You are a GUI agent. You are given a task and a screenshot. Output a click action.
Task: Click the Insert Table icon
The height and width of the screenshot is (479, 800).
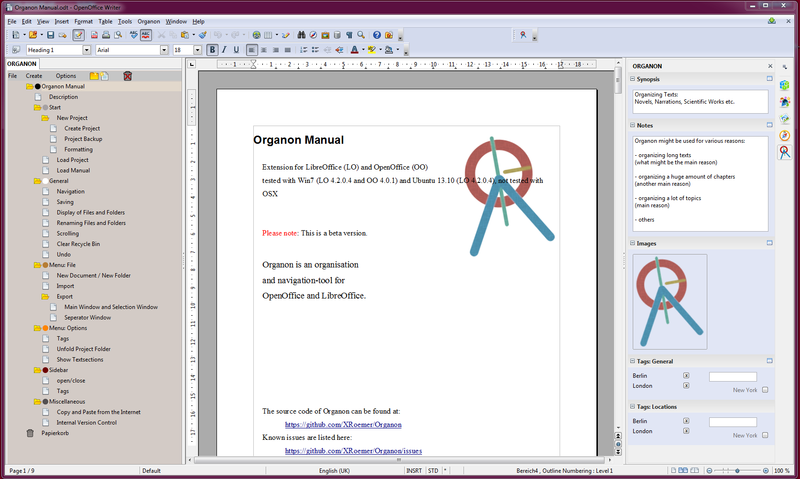(x=268, y=35)
